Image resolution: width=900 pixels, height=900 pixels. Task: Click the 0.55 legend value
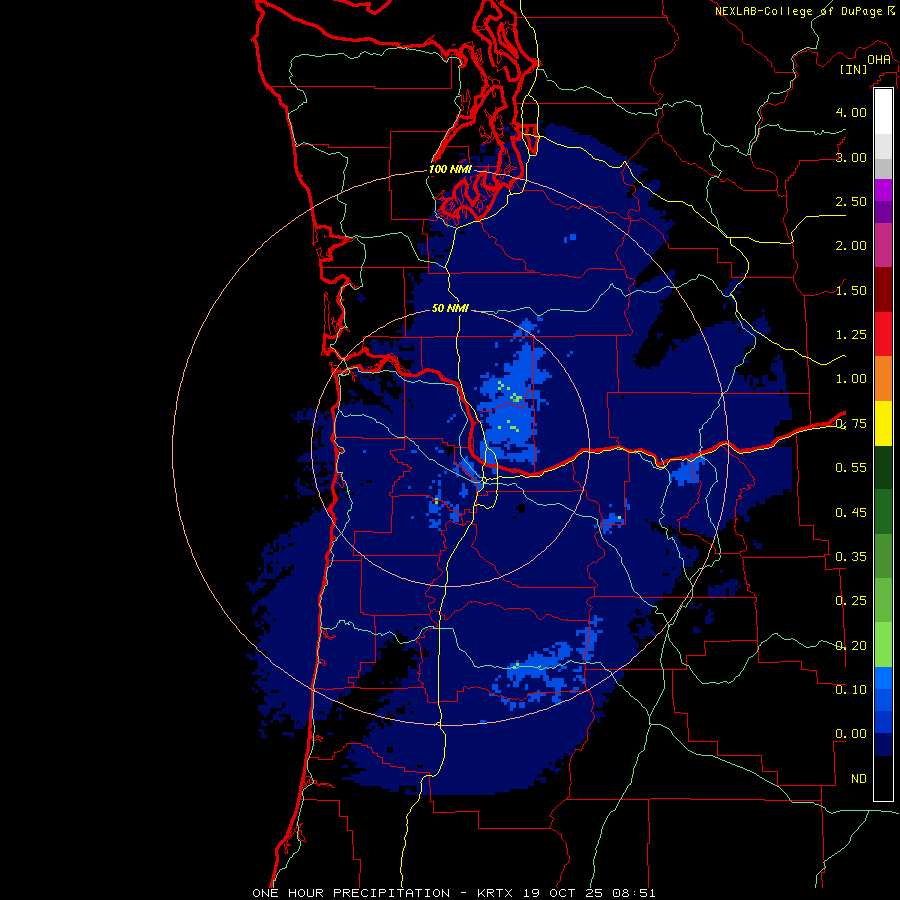tap(851, 468)
